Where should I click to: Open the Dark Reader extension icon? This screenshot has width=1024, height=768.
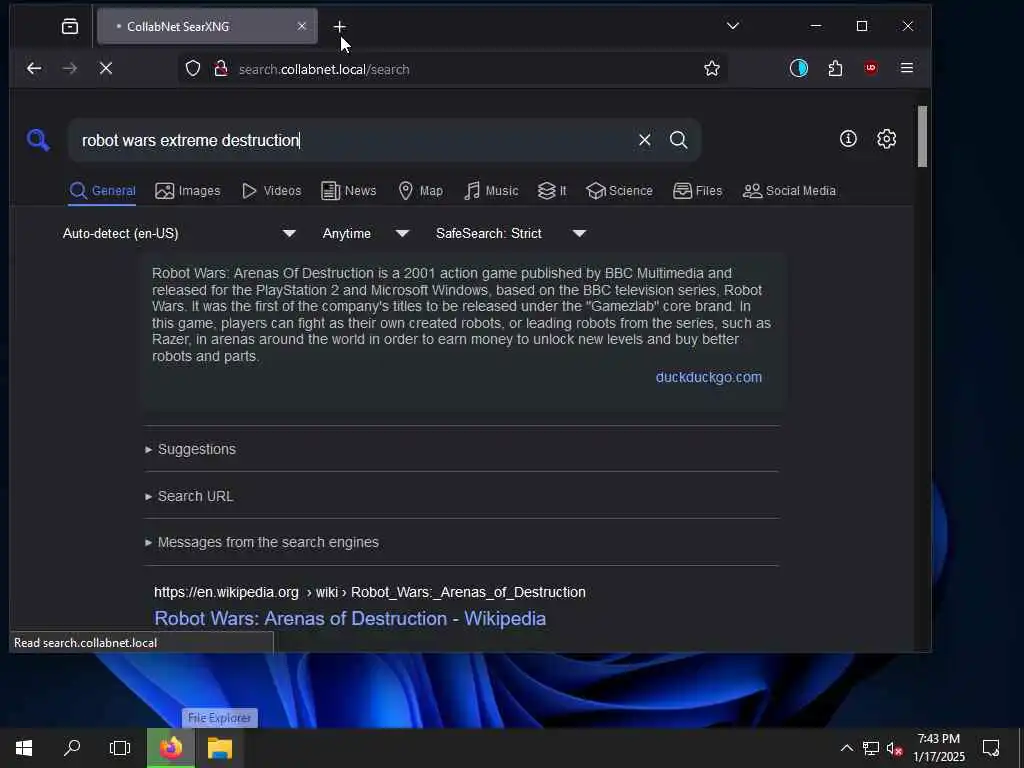pos(799,69)
